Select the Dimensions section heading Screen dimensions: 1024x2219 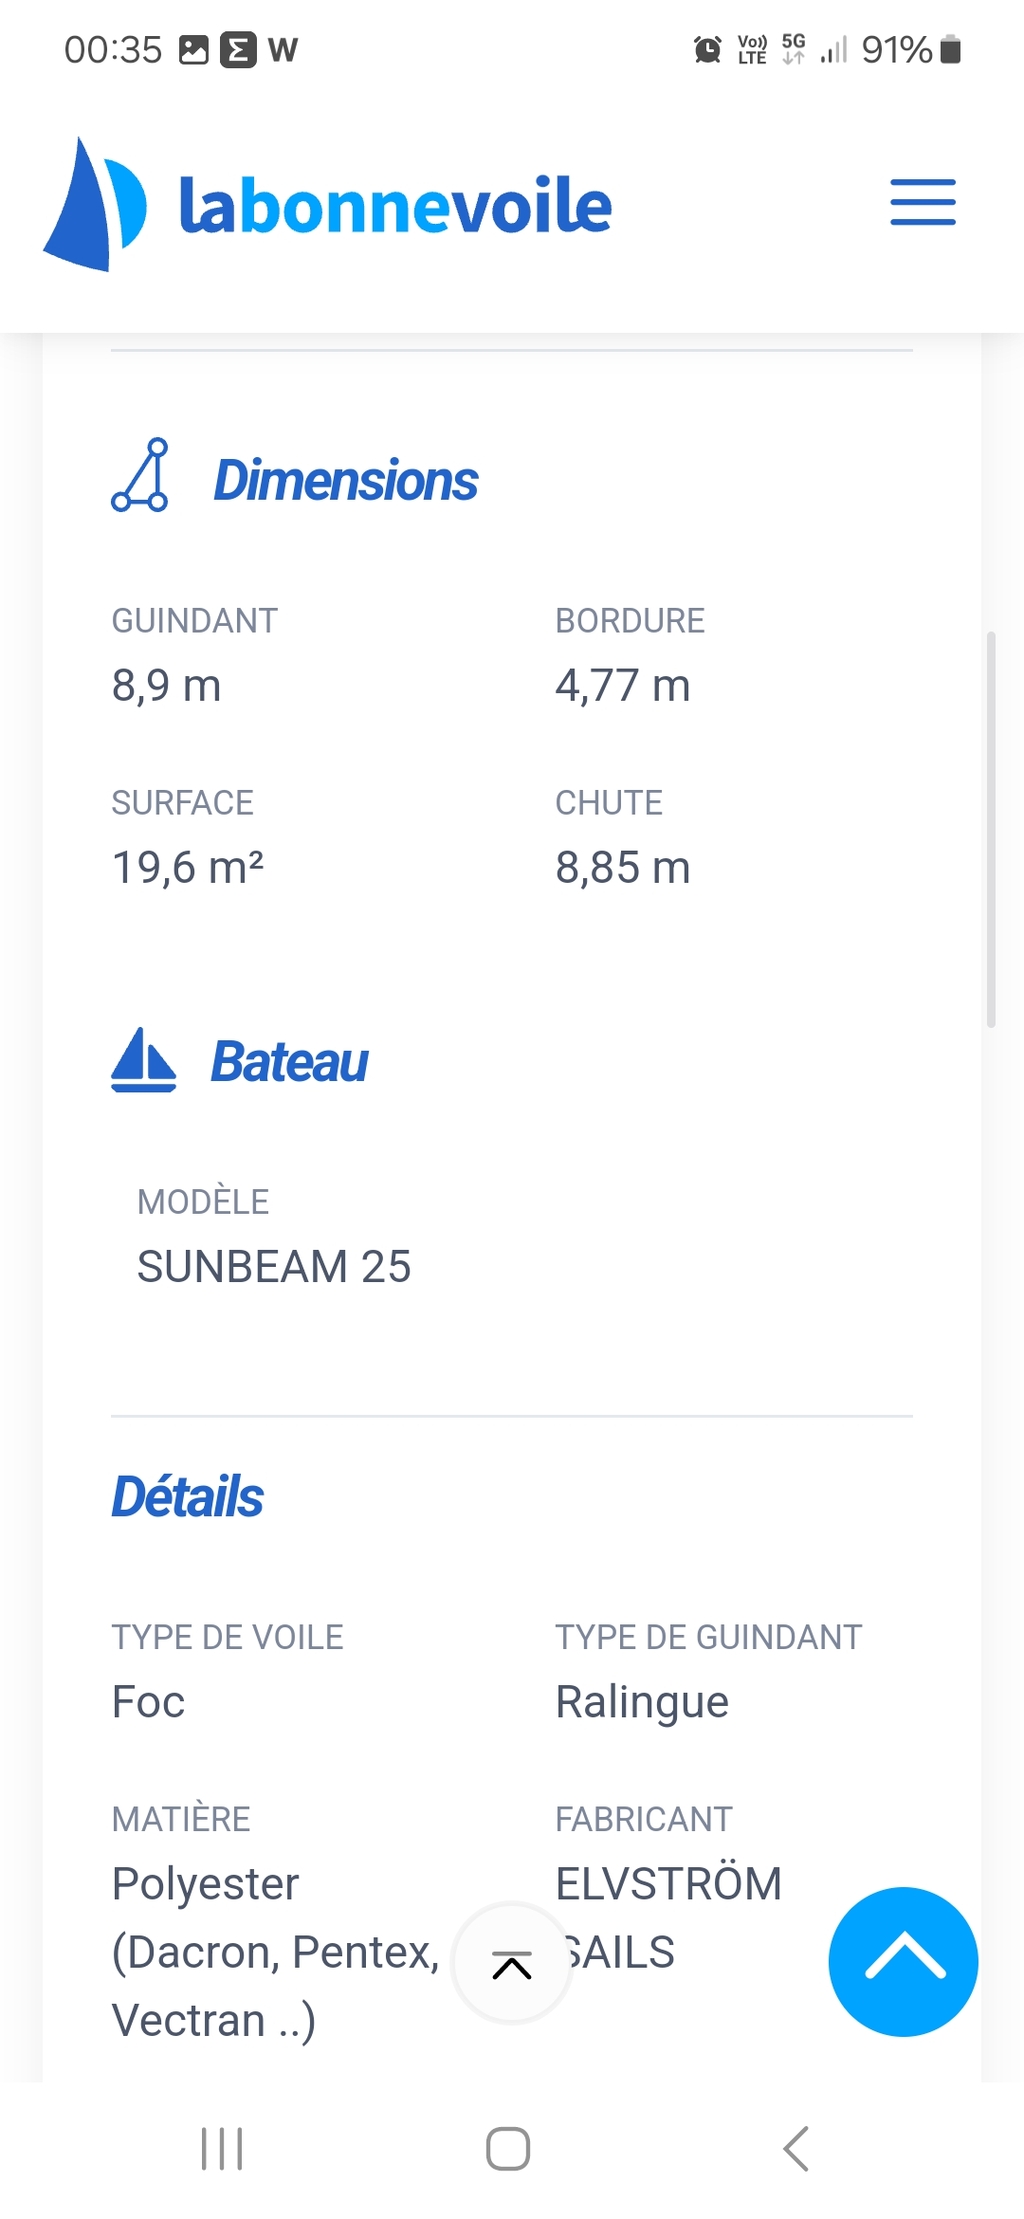click(x=345, y=480)
